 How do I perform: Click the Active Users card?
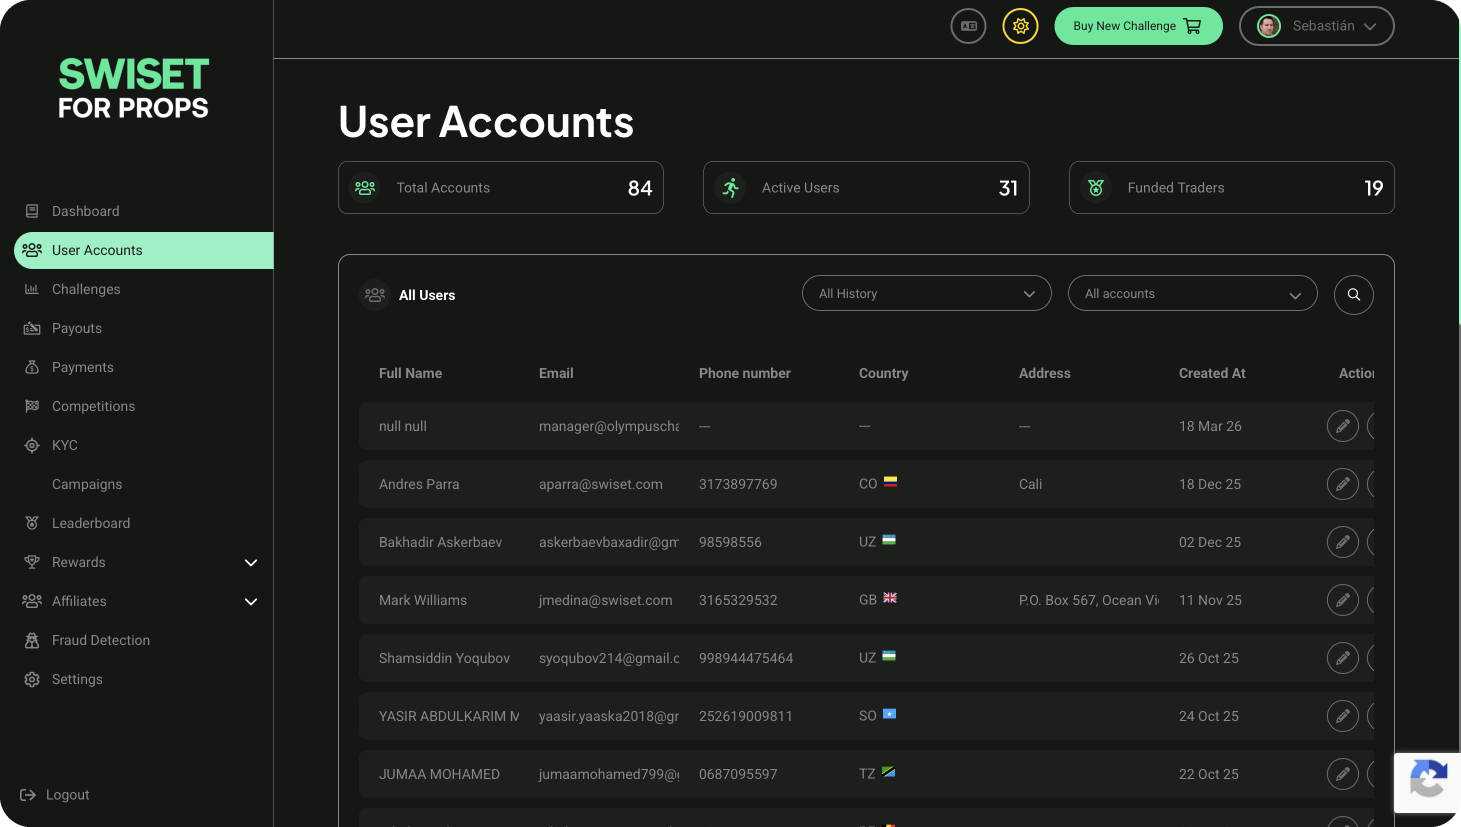pos(866,188)
